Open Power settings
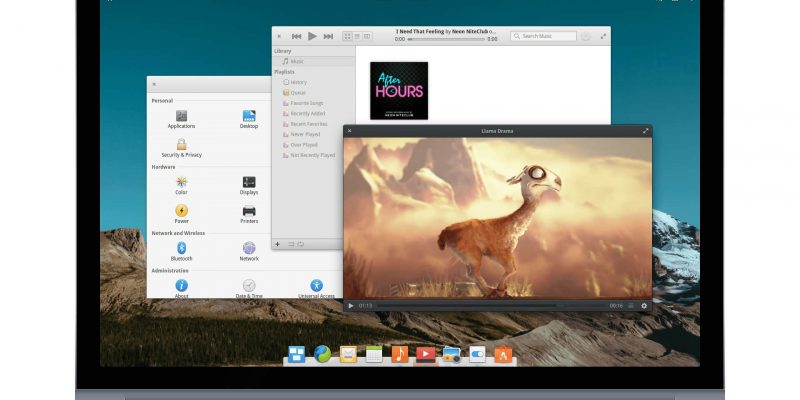 coord(181,214)
